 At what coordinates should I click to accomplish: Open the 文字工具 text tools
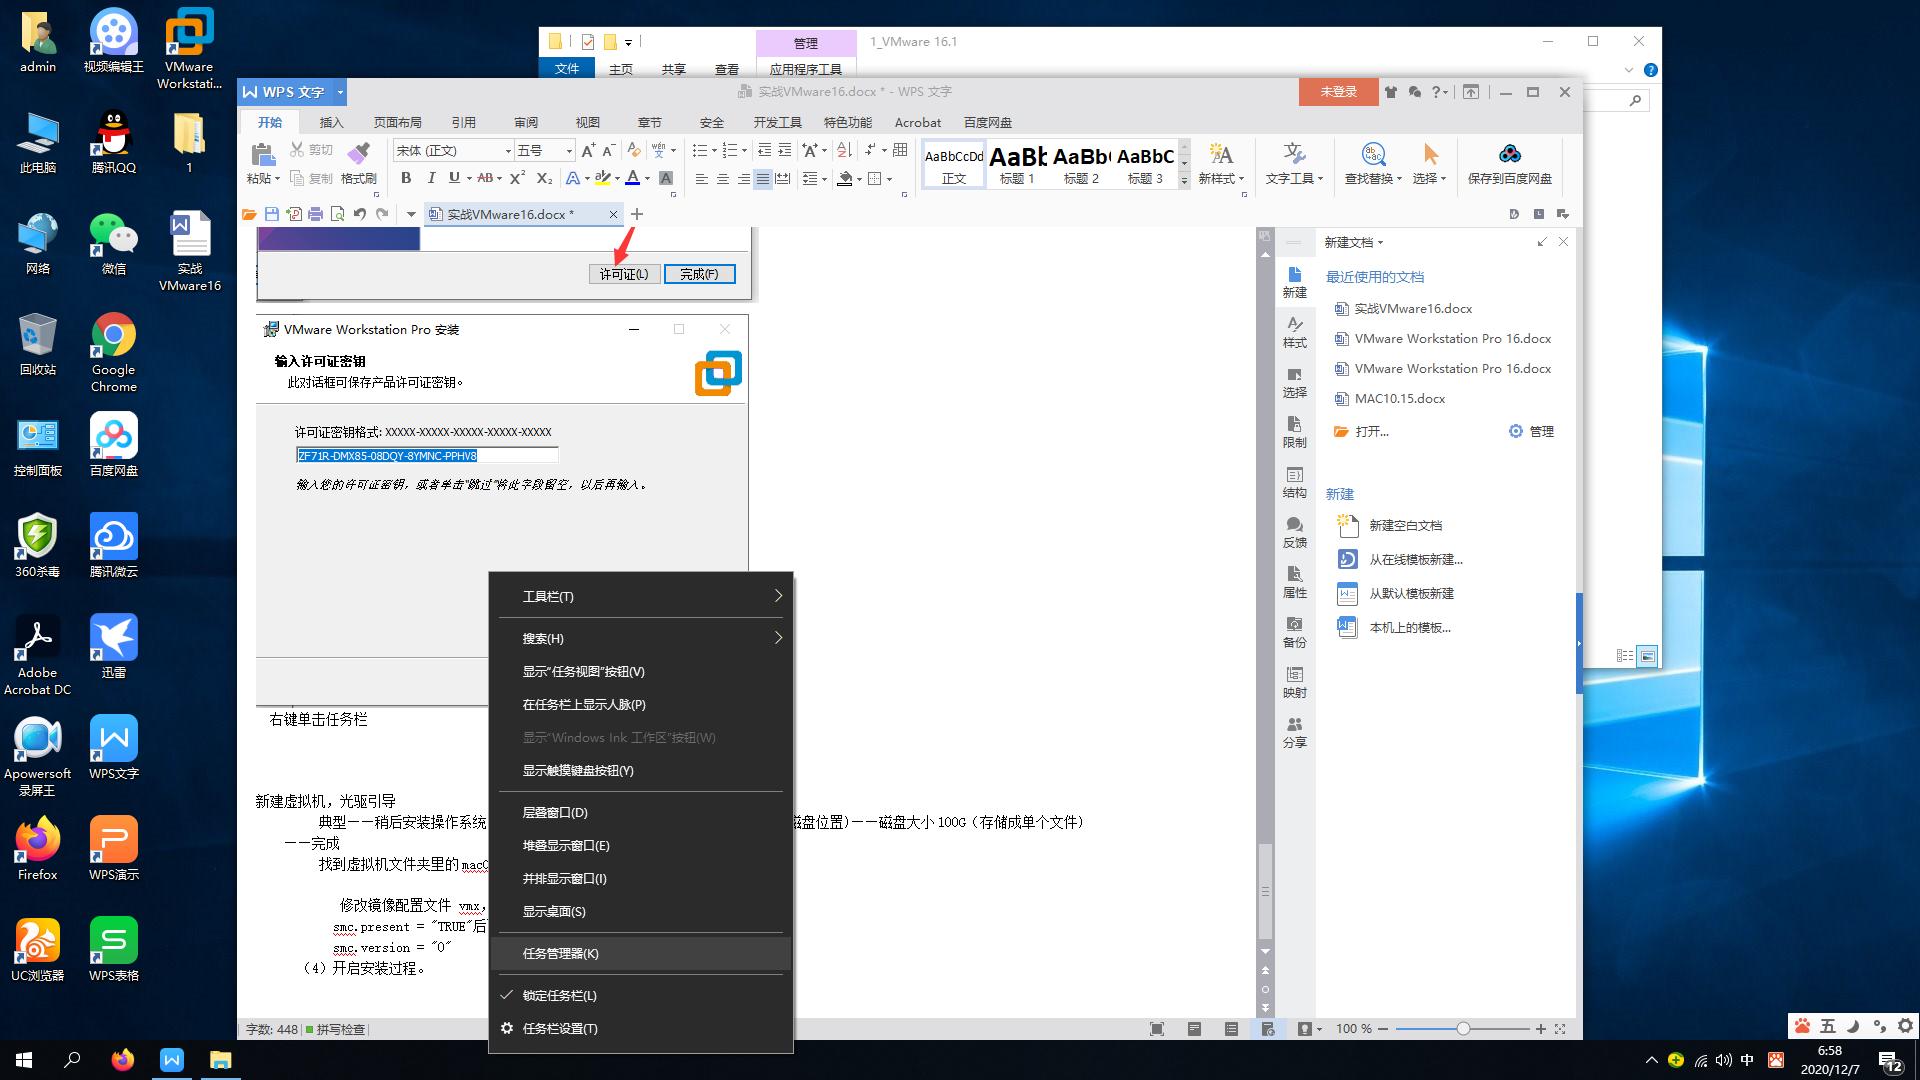[x=1293, y=164]
